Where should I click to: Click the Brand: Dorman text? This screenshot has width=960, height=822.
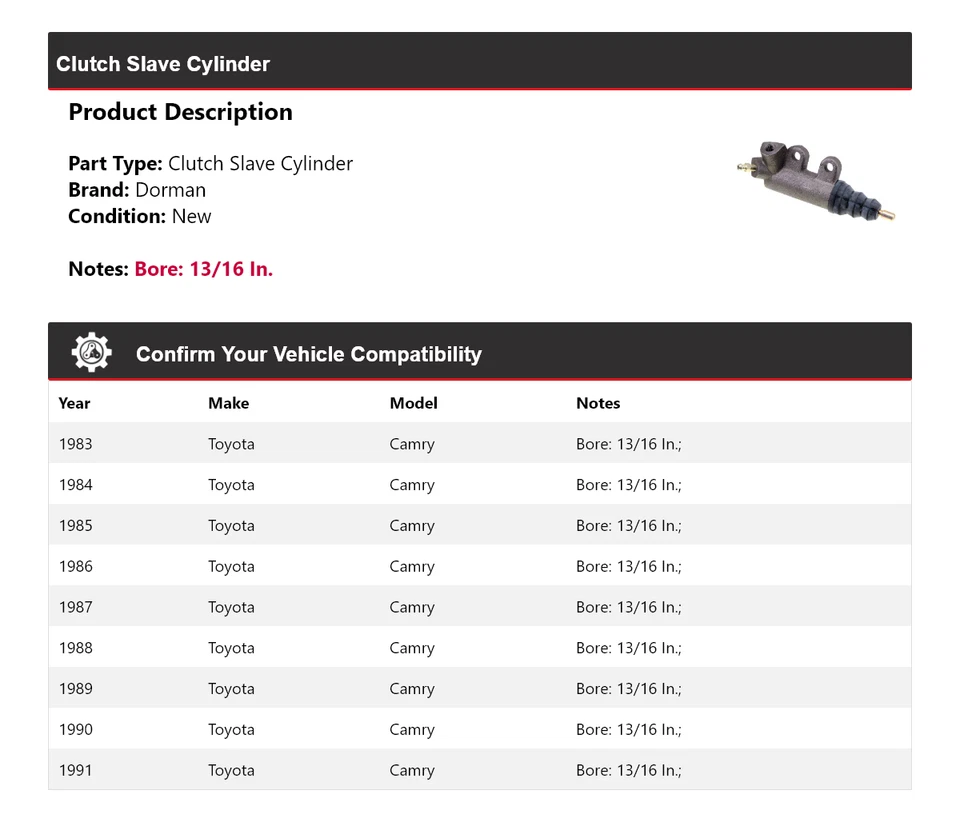(x=137, y=190)
